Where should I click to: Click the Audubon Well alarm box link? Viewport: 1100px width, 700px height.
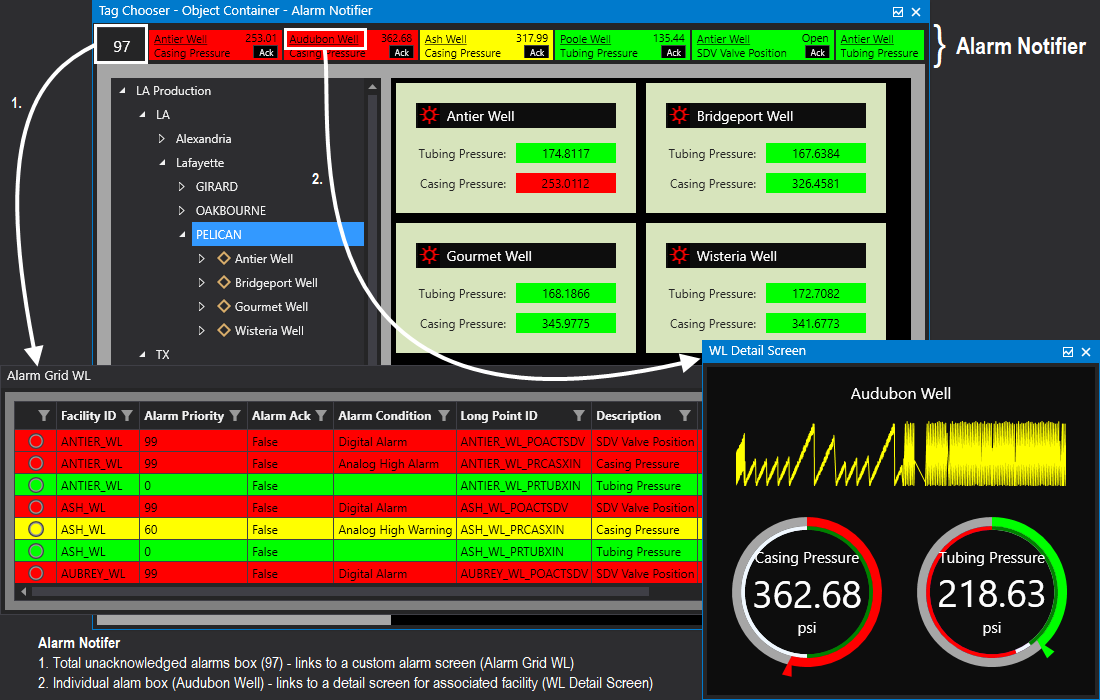pos(323,39)
